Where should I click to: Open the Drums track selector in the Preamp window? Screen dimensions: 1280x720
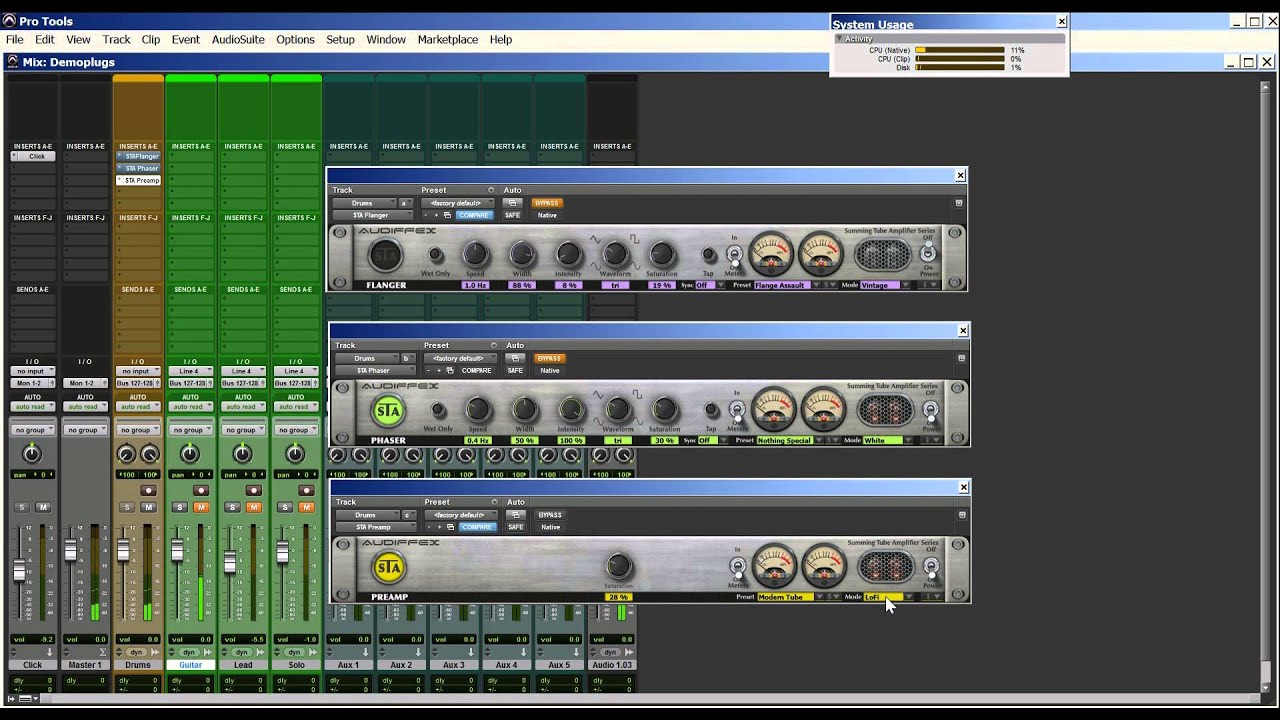(x=366, y=515)
